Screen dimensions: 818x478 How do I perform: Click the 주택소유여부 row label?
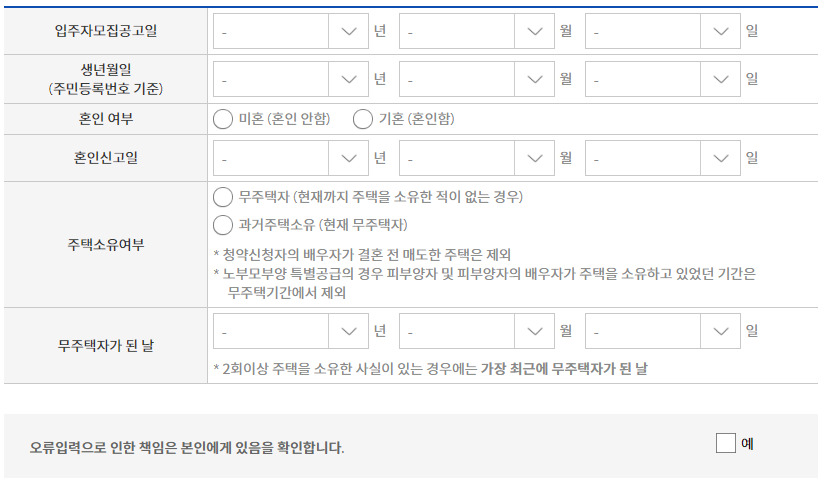pyautogui.click(x=106, y=244)
